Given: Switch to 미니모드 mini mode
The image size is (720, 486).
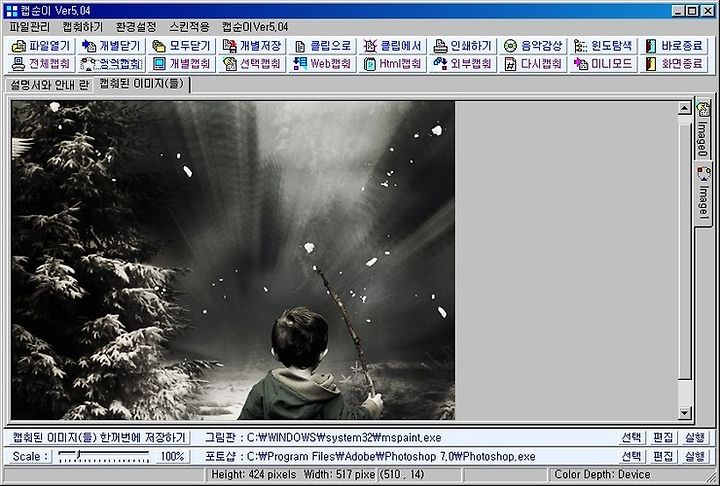Looking at the screenshot, I should point(603,64).
